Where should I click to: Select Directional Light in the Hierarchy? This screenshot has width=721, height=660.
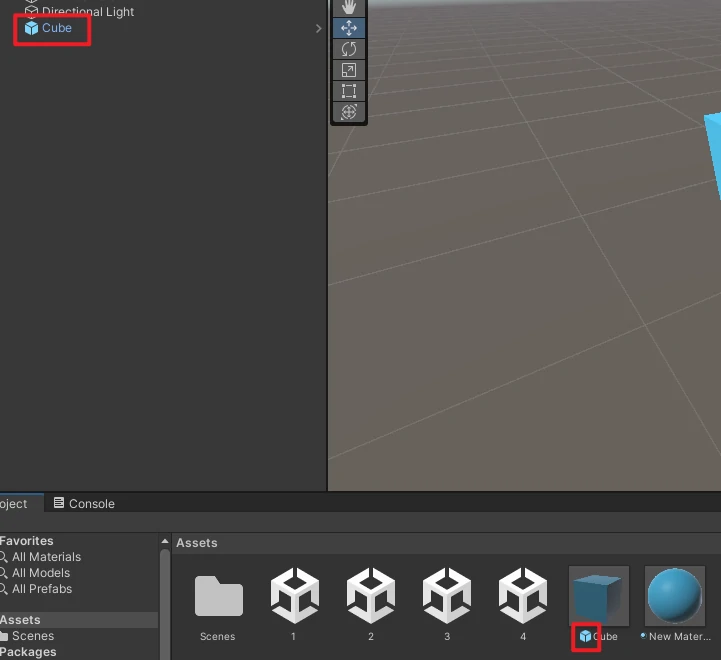[87, 12]
